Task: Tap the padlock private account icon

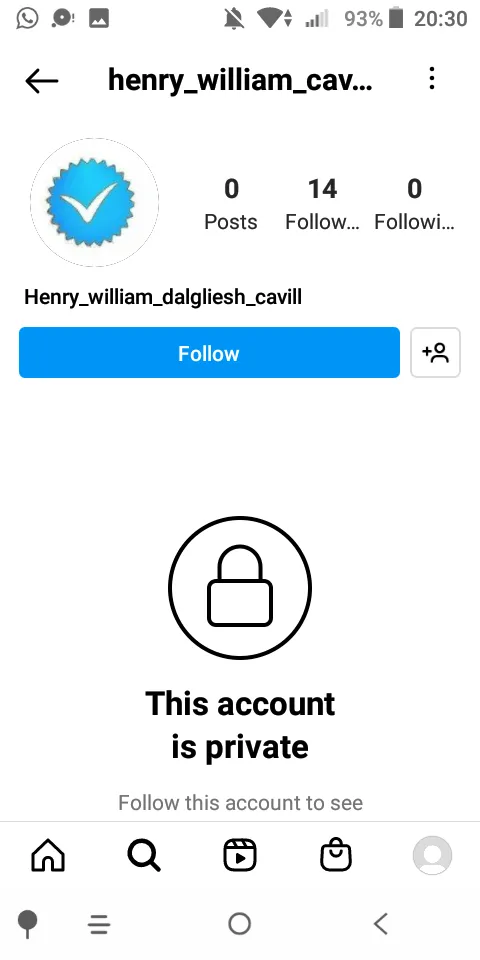Action: tap(240, 588)
